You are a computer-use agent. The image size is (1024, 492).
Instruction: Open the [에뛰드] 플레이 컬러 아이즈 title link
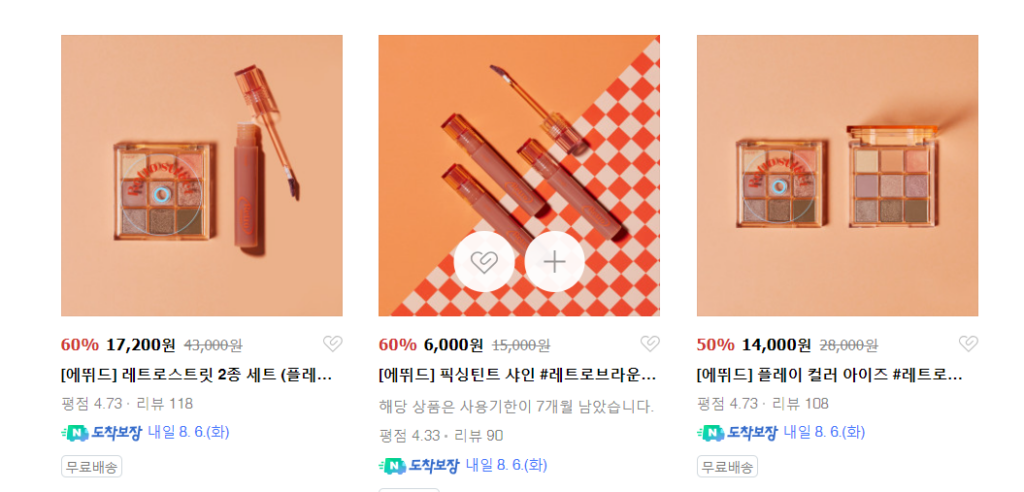829,376
